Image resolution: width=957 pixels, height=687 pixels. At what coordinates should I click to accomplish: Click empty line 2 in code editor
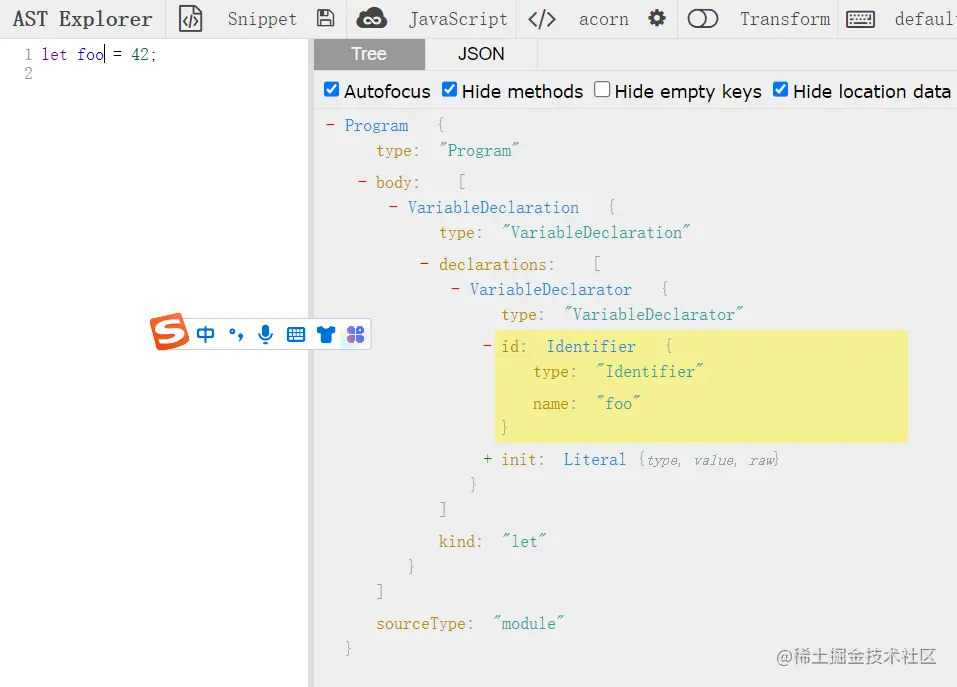pyautogui.click(x=175, y=73)
